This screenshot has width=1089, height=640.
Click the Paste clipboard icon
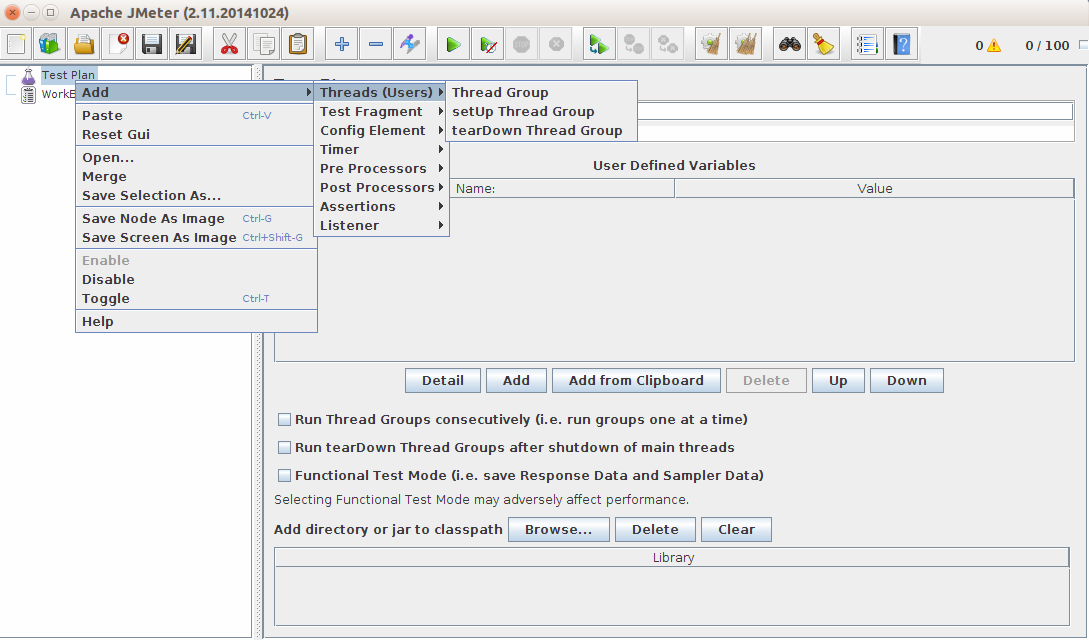[x=298, y=44]
